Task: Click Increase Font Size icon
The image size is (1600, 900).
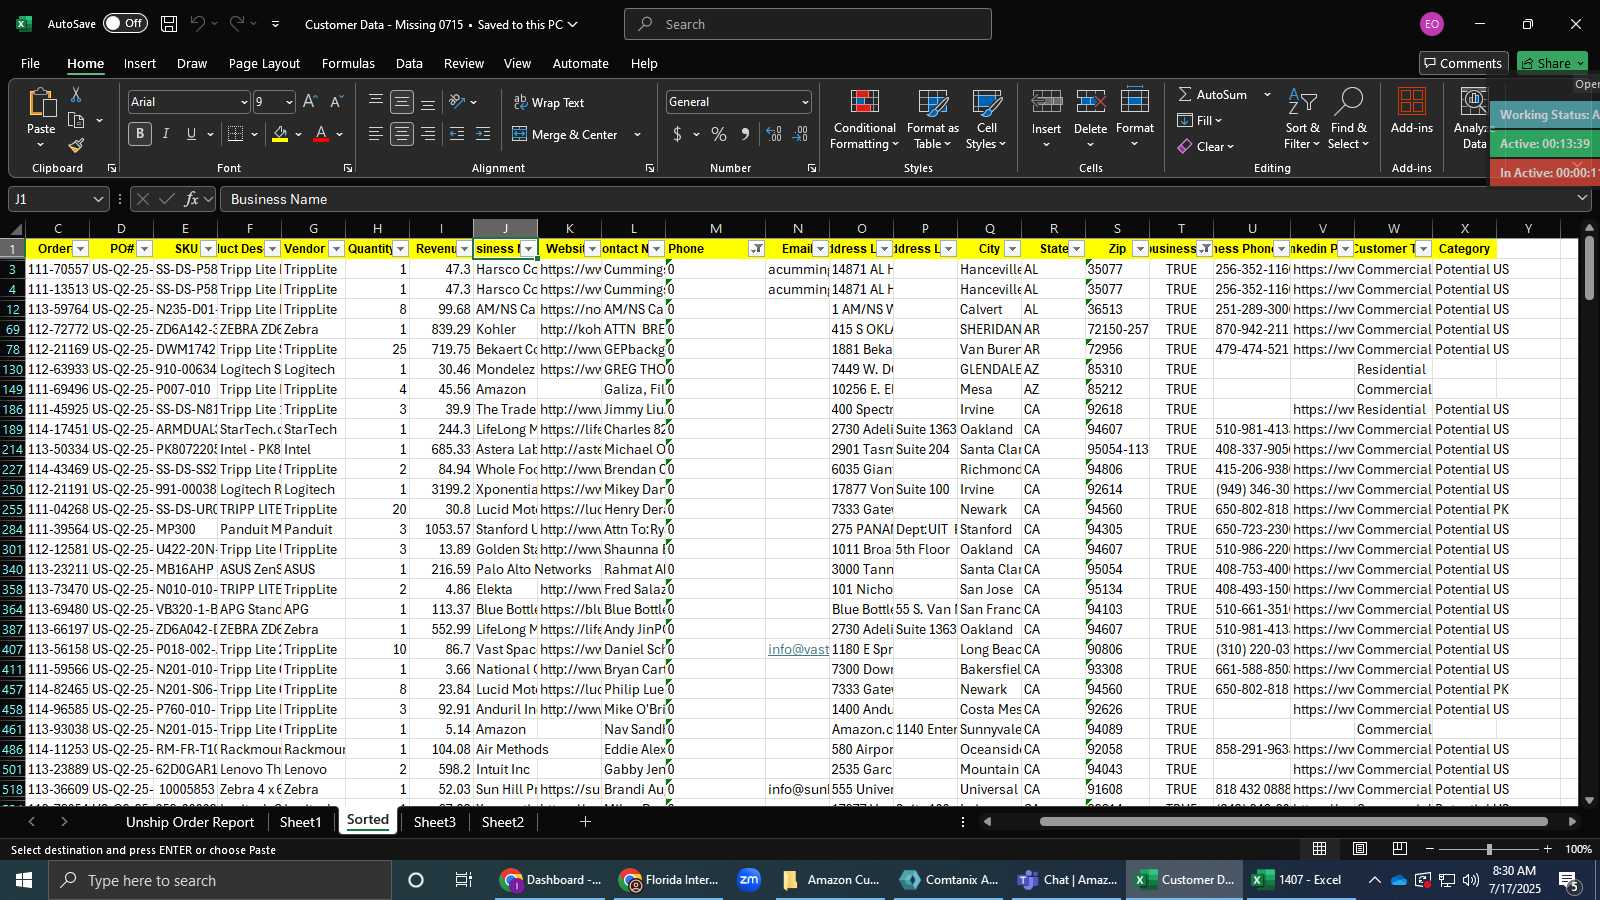Action: (x=310, y=102)
